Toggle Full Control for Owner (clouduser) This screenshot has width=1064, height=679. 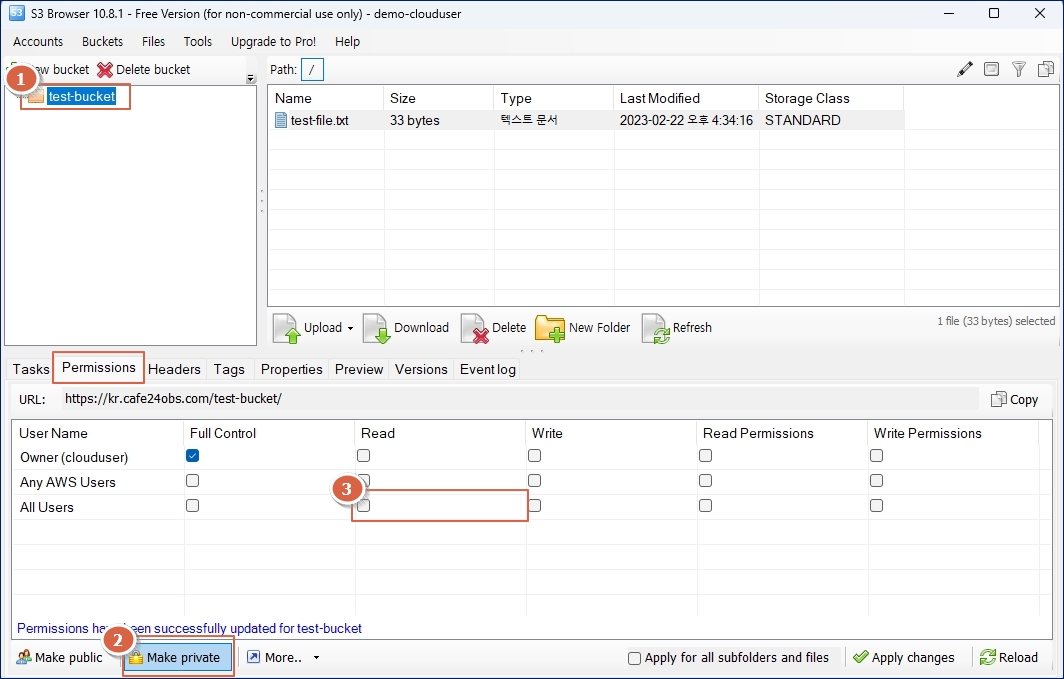(193, 456)
